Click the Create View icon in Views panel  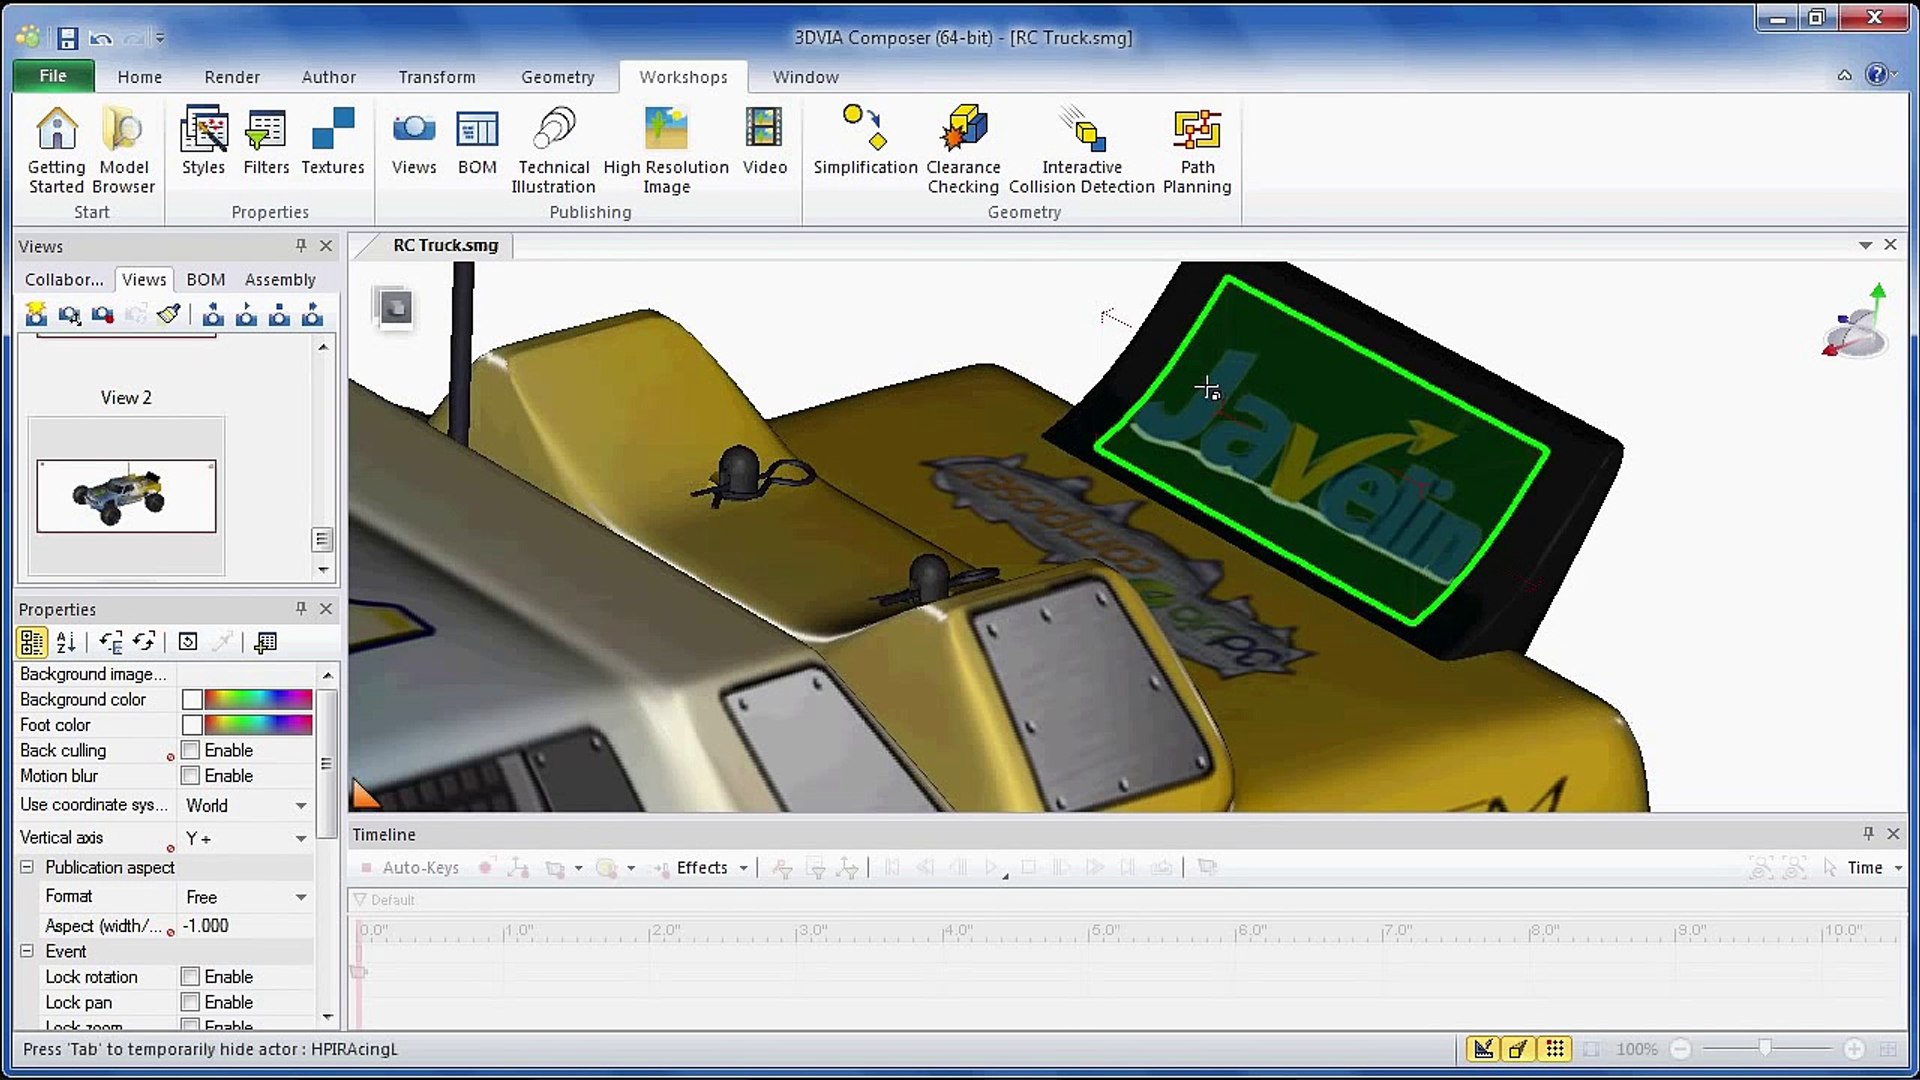36,315
